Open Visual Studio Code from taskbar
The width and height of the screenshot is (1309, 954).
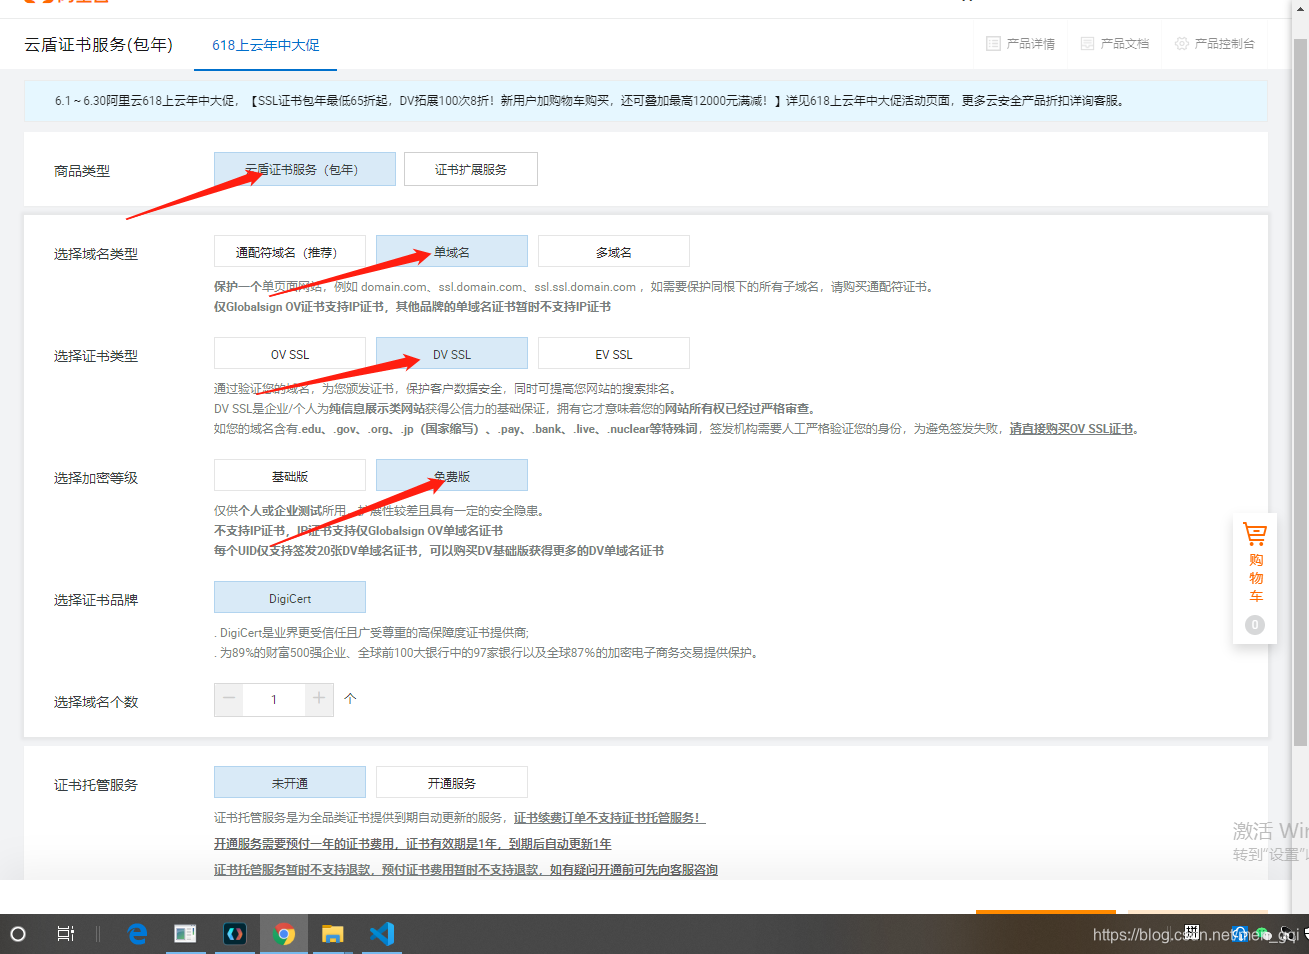pos(382,934)
